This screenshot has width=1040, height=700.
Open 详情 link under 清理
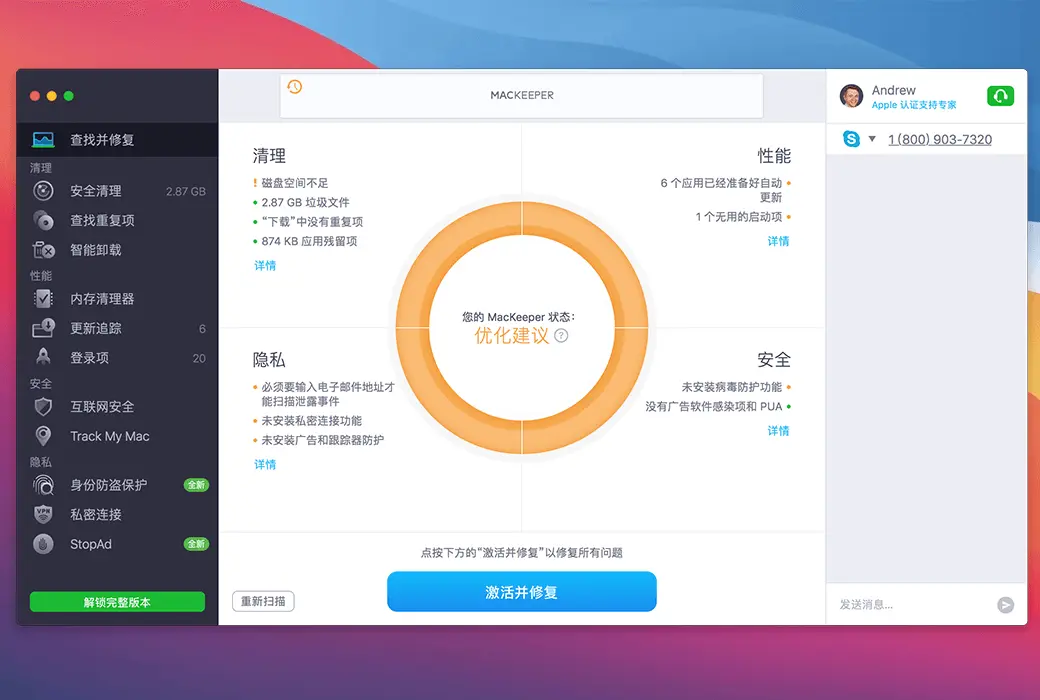click(265, 265)
